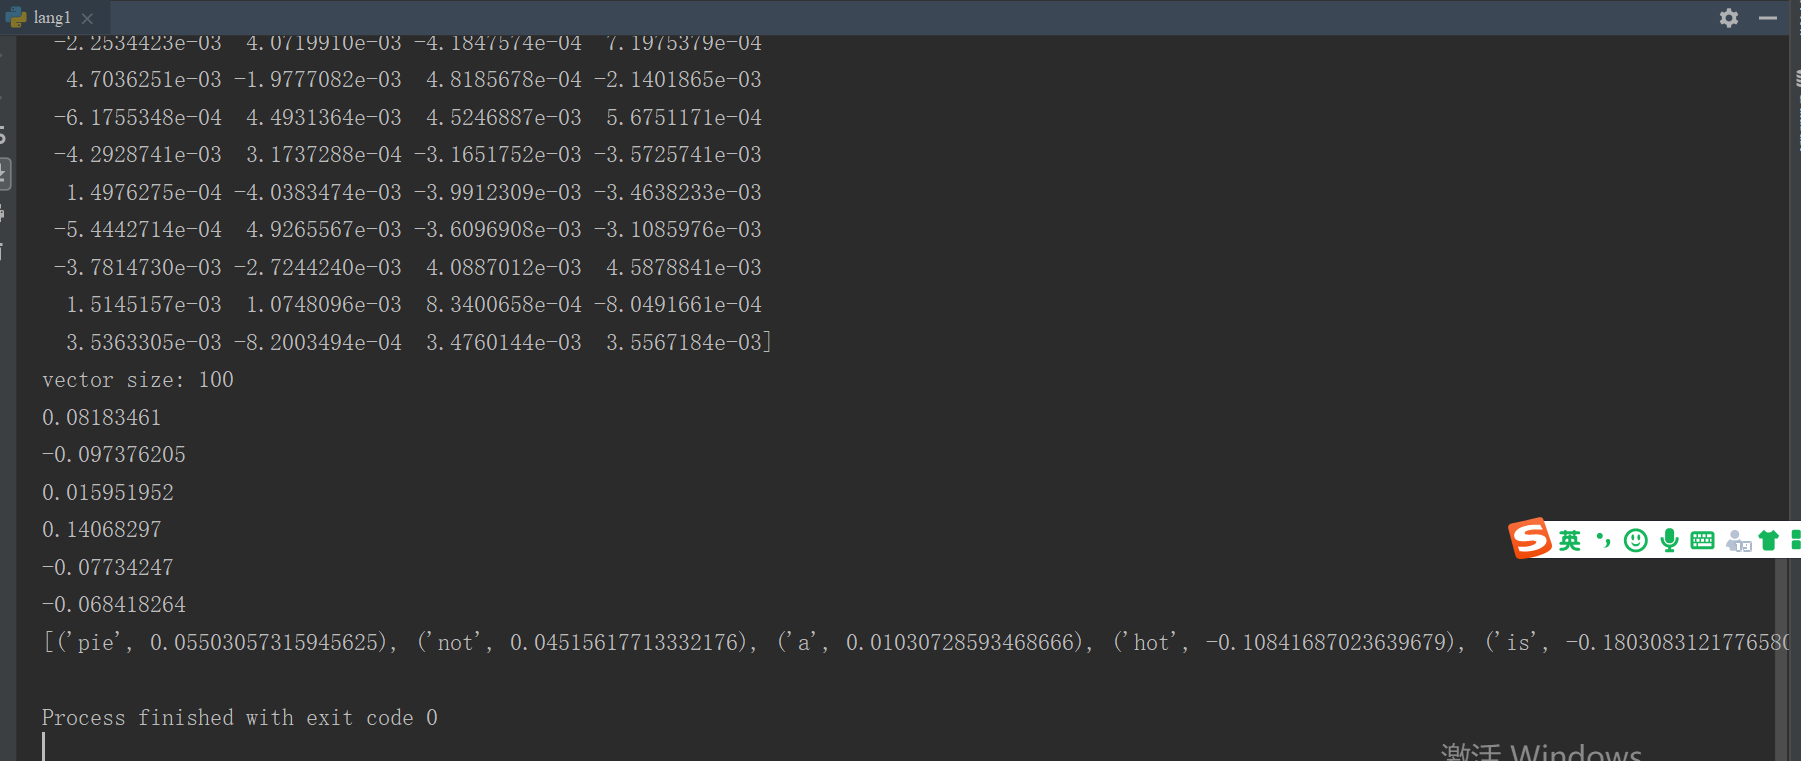Toggle Sogou English/Chinese mode indicator
This screenshot has height=761, width=1801.
tap(1570, 541)
